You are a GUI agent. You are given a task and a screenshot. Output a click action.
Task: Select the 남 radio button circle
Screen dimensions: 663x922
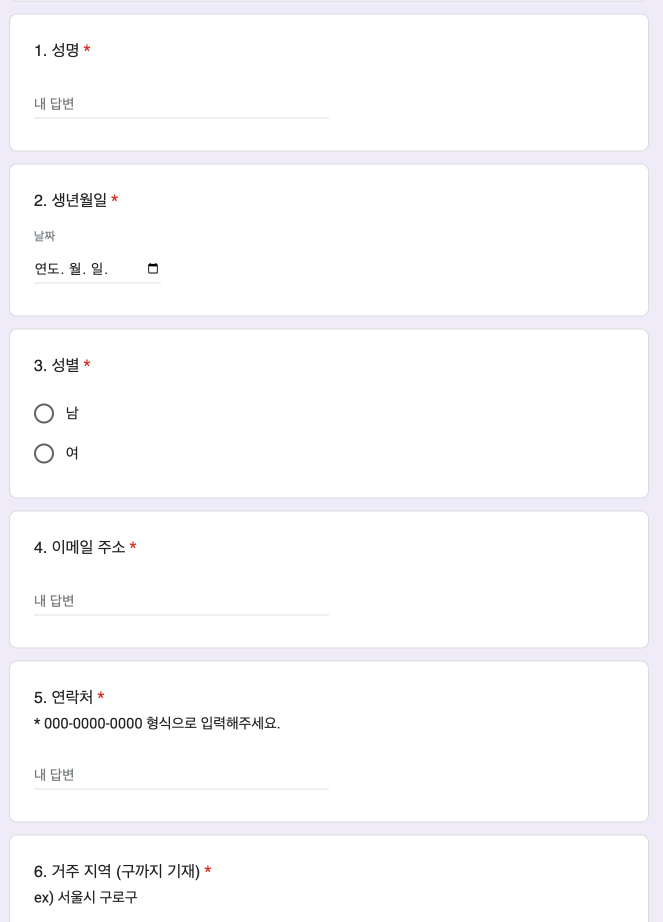[x=44, y=413]
